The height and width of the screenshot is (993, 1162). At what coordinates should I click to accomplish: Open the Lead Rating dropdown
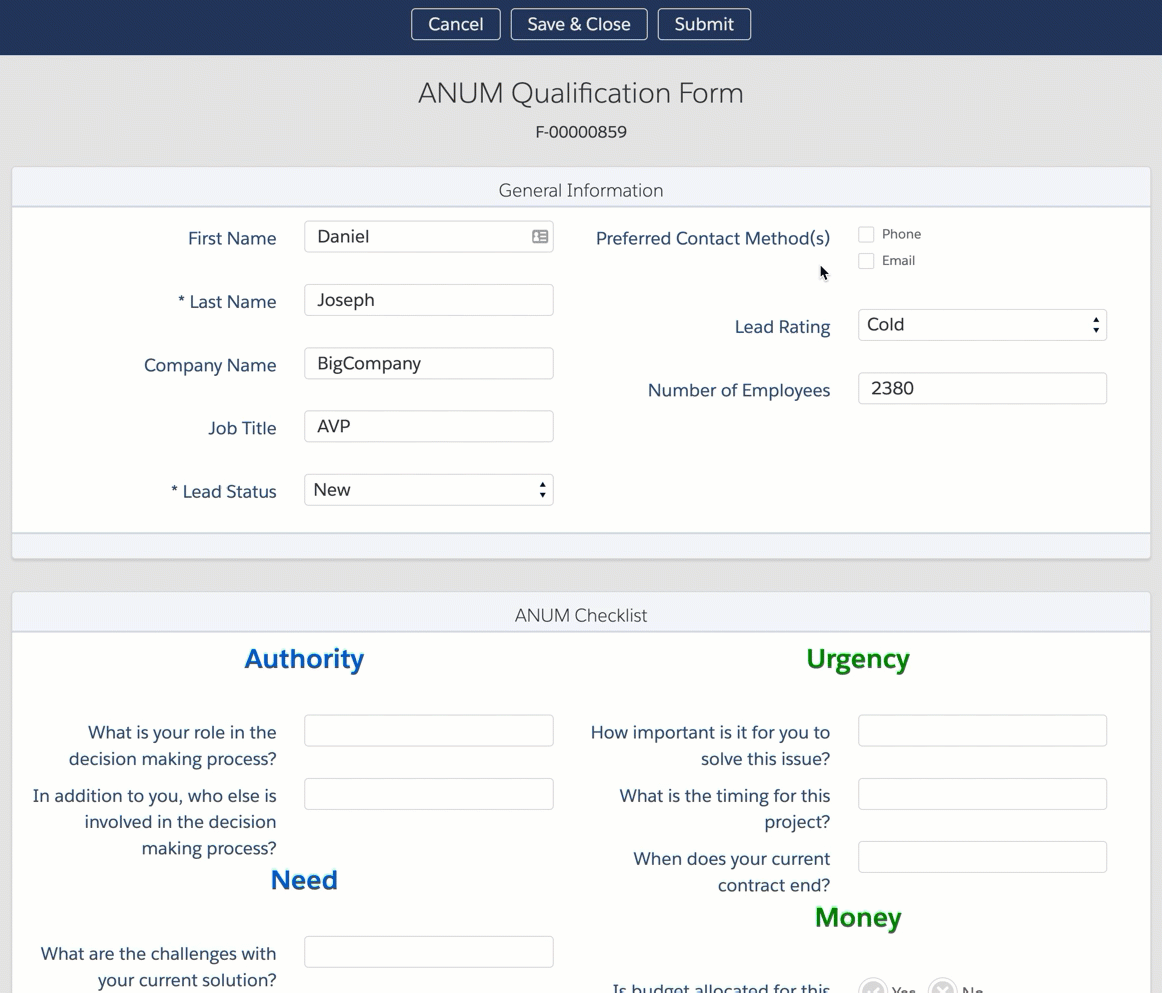click(982, 325)
